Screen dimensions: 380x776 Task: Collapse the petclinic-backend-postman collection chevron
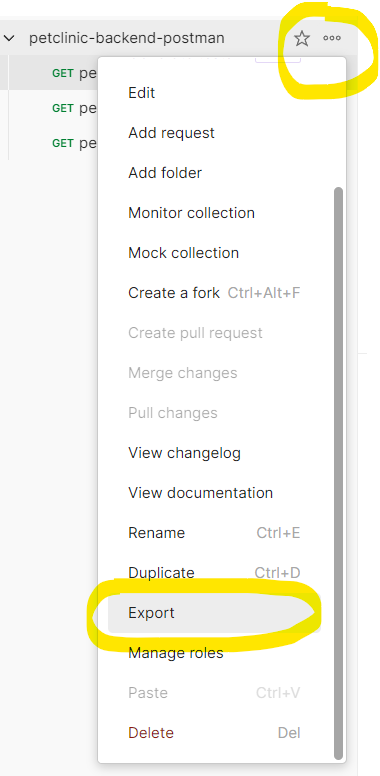pyautogui.click(x=9, y=38)
